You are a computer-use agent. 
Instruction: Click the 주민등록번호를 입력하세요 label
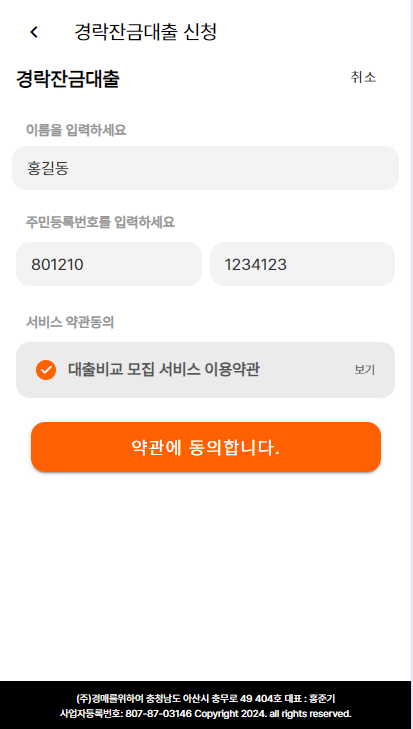tap(100, 222)
